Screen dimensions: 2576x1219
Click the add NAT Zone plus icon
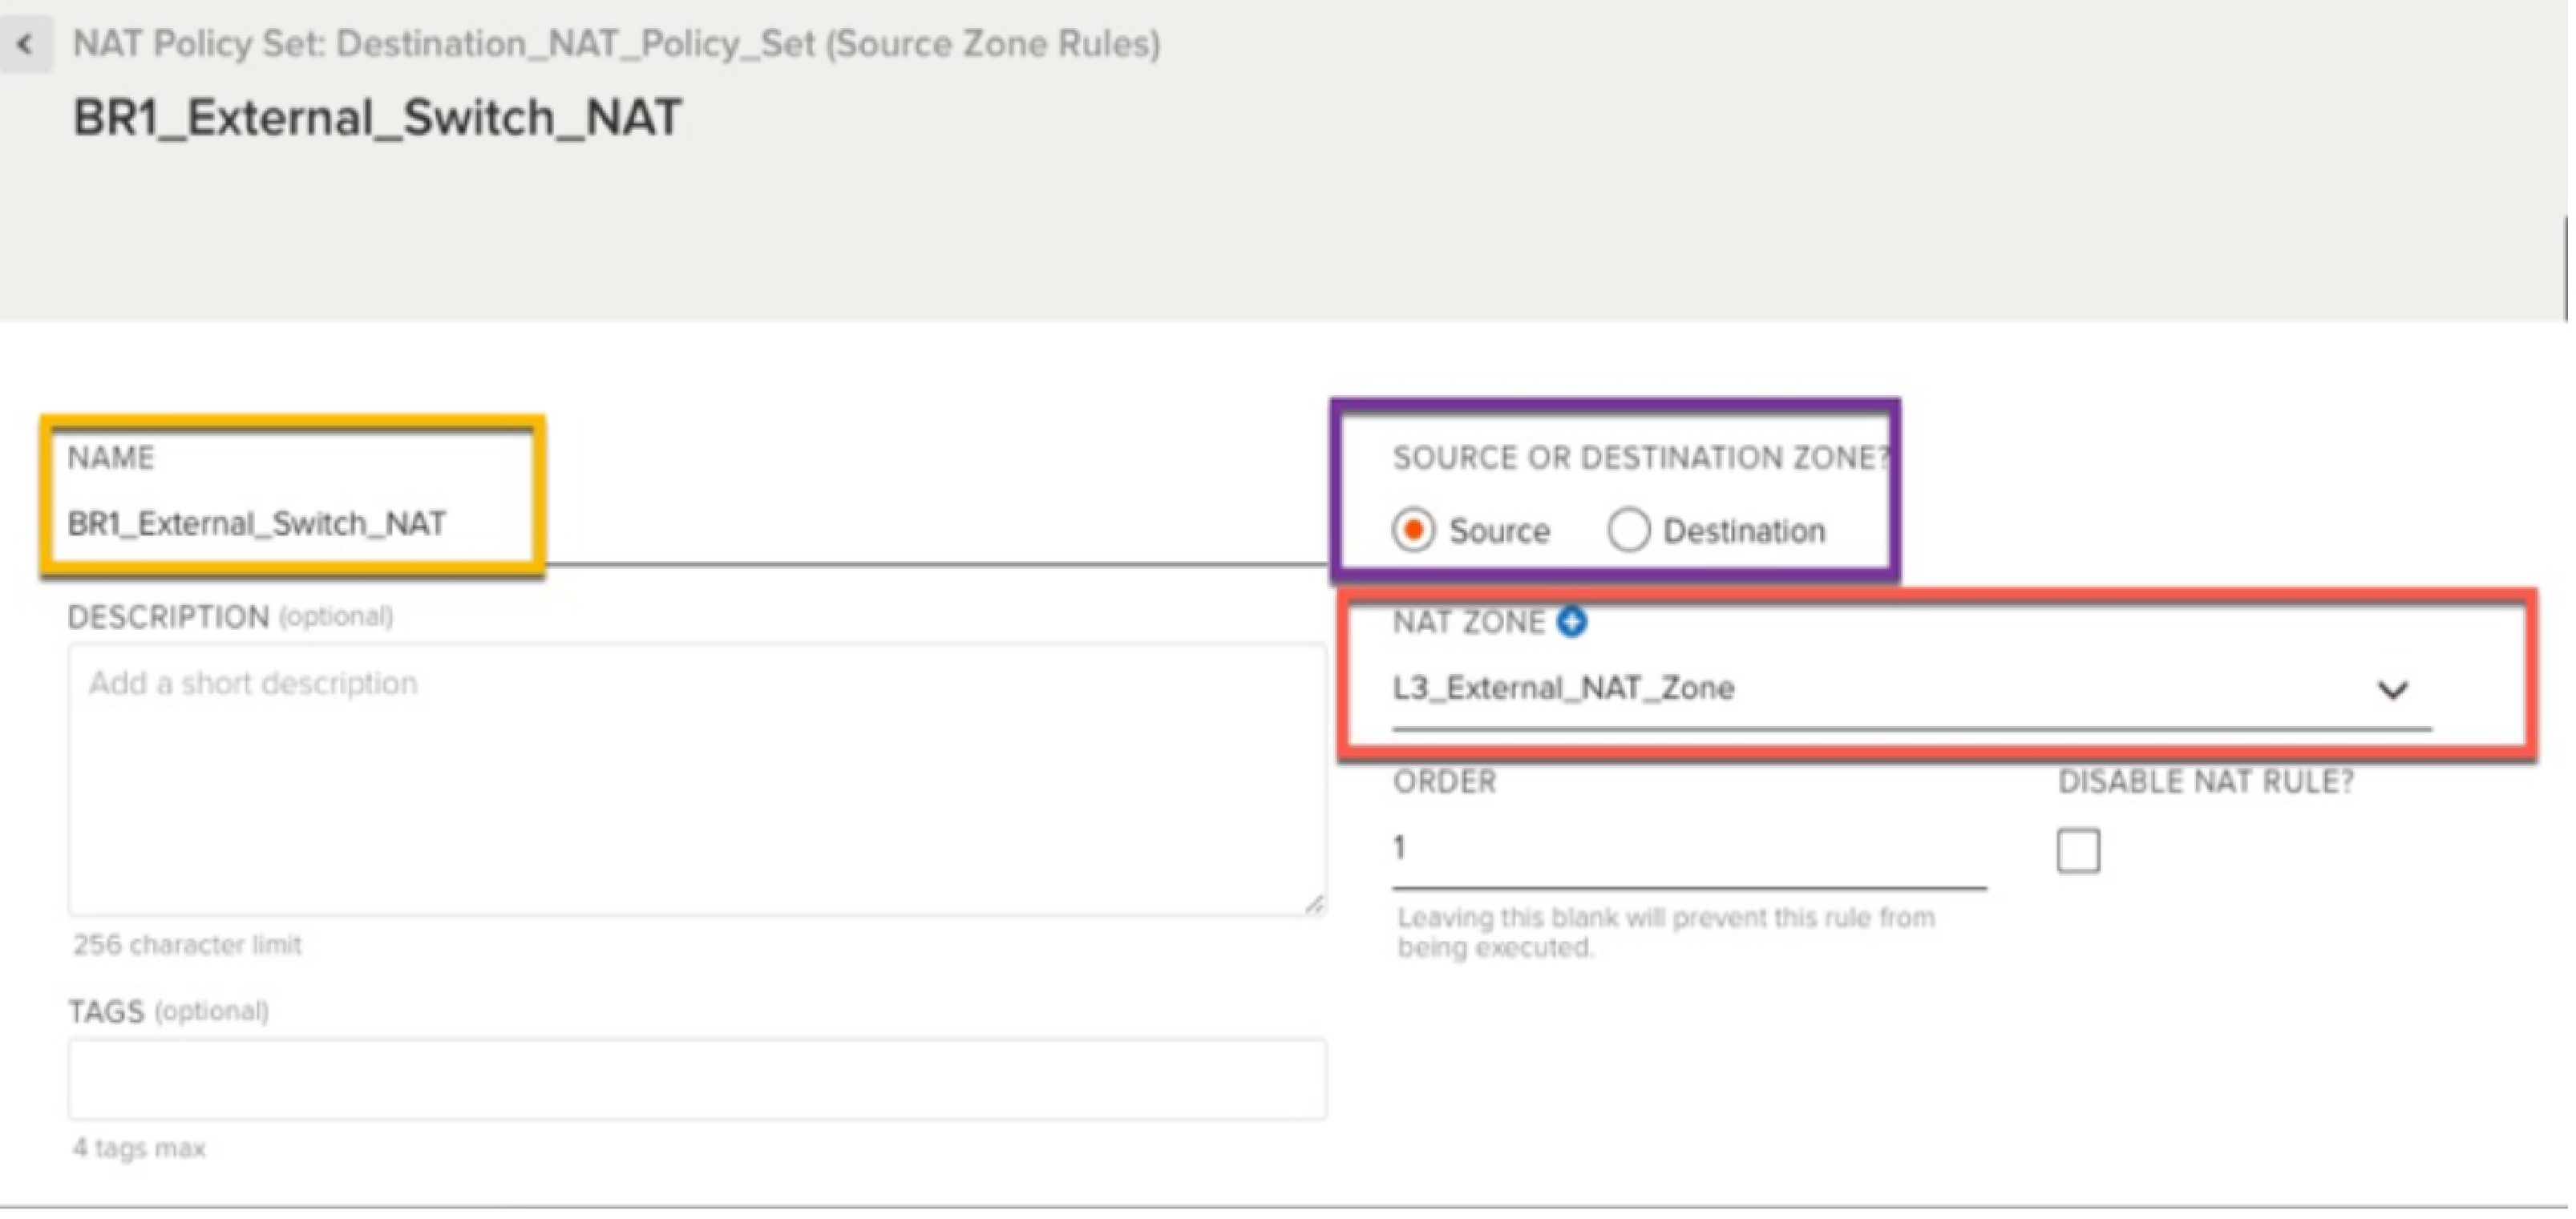click(x=1574, y=623)
